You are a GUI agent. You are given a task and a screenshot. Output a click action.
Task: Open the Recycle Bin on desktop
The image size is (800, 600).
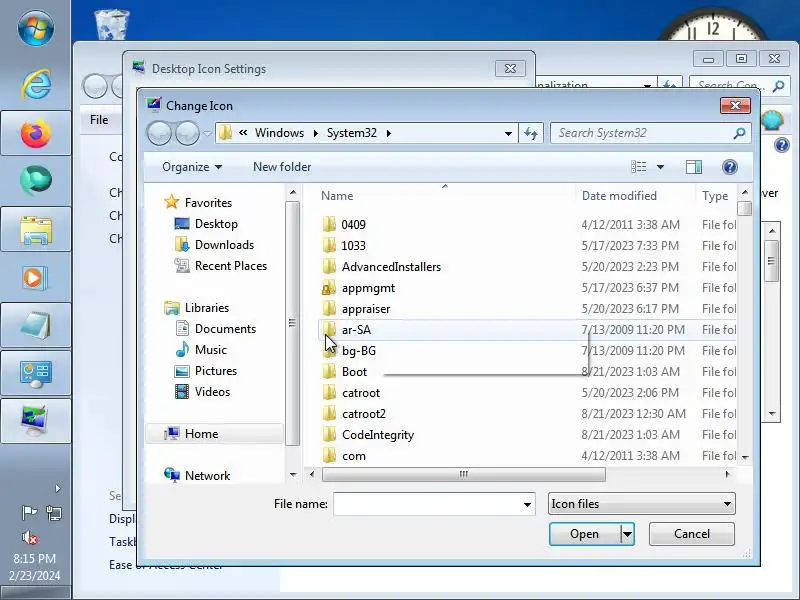(x=112, y=24)
